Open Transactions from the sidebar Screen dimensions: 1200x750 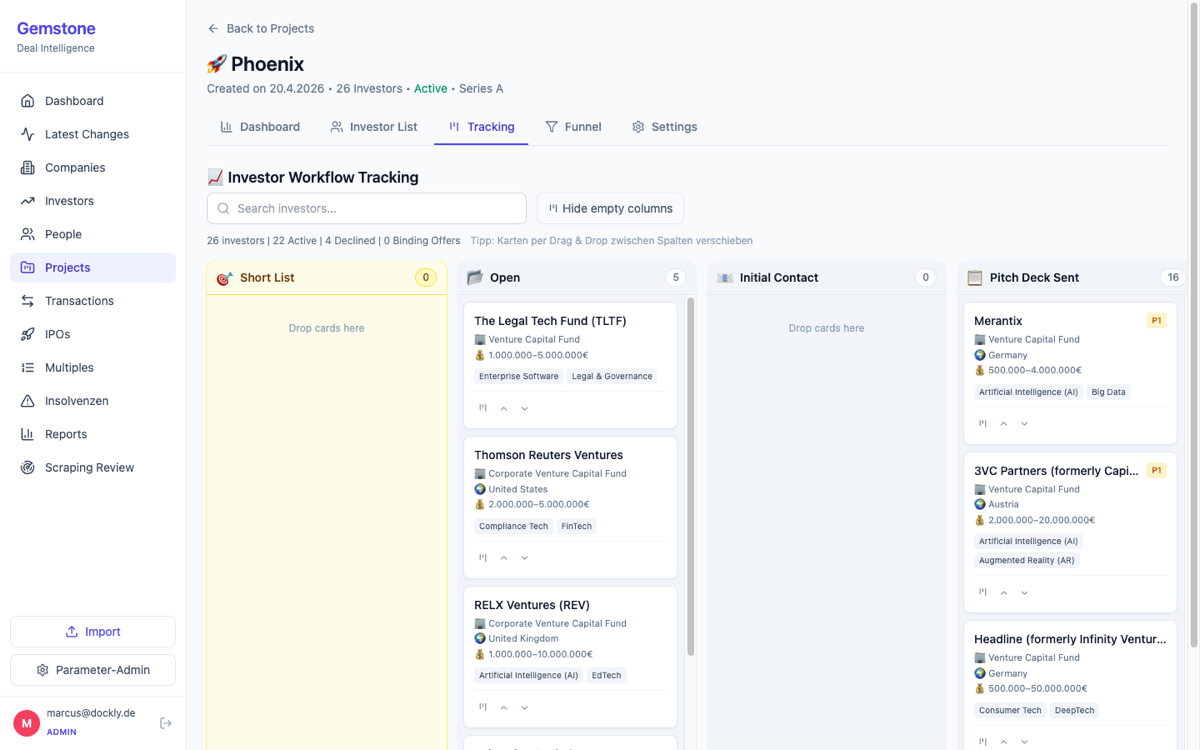click(93, 301)
